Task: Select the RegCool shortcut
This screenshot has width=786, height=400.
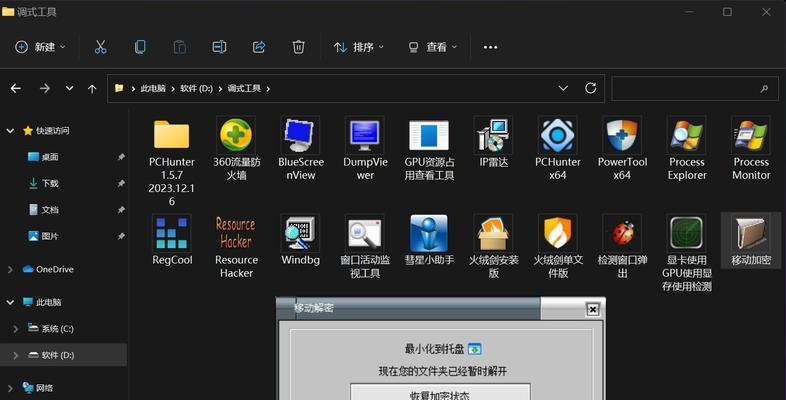Action: pos(171,233)
